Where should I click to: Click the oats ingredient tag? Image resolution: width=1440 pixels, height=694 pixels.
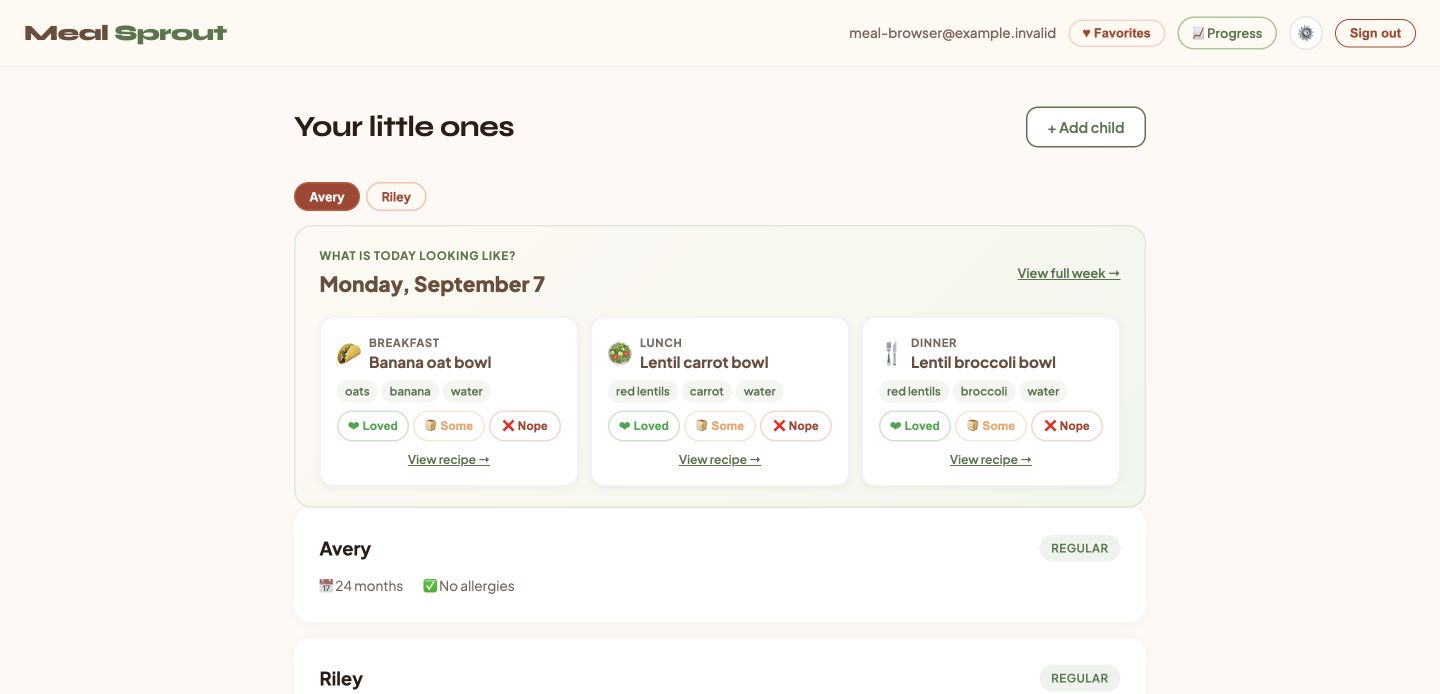[x=357, y=391]
